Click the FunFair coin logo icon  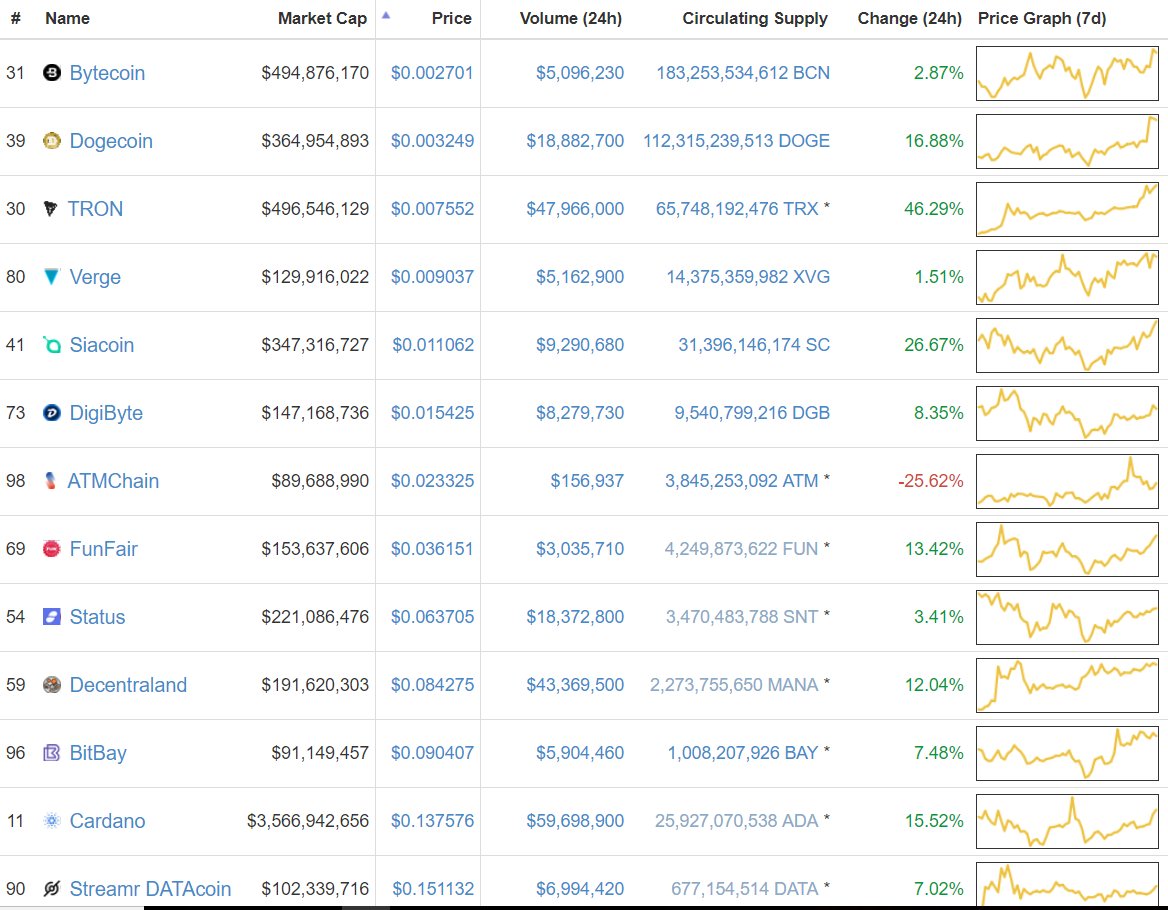pyautogui.click(x=51, y=549)
